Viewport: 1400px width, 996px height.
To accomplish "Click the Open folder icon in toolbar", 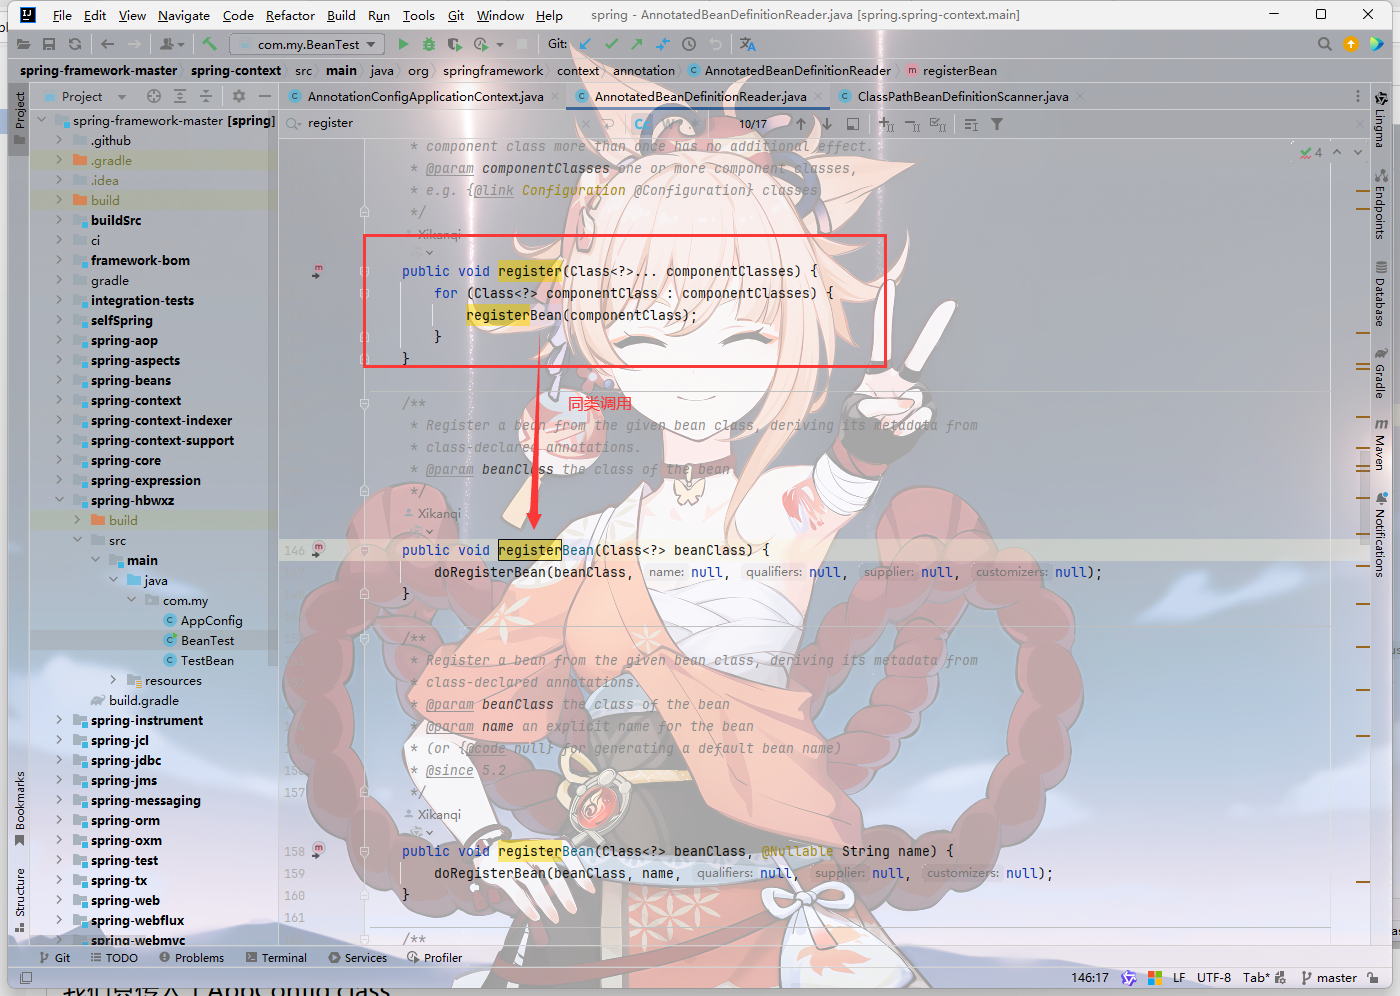I will (23, 44).
